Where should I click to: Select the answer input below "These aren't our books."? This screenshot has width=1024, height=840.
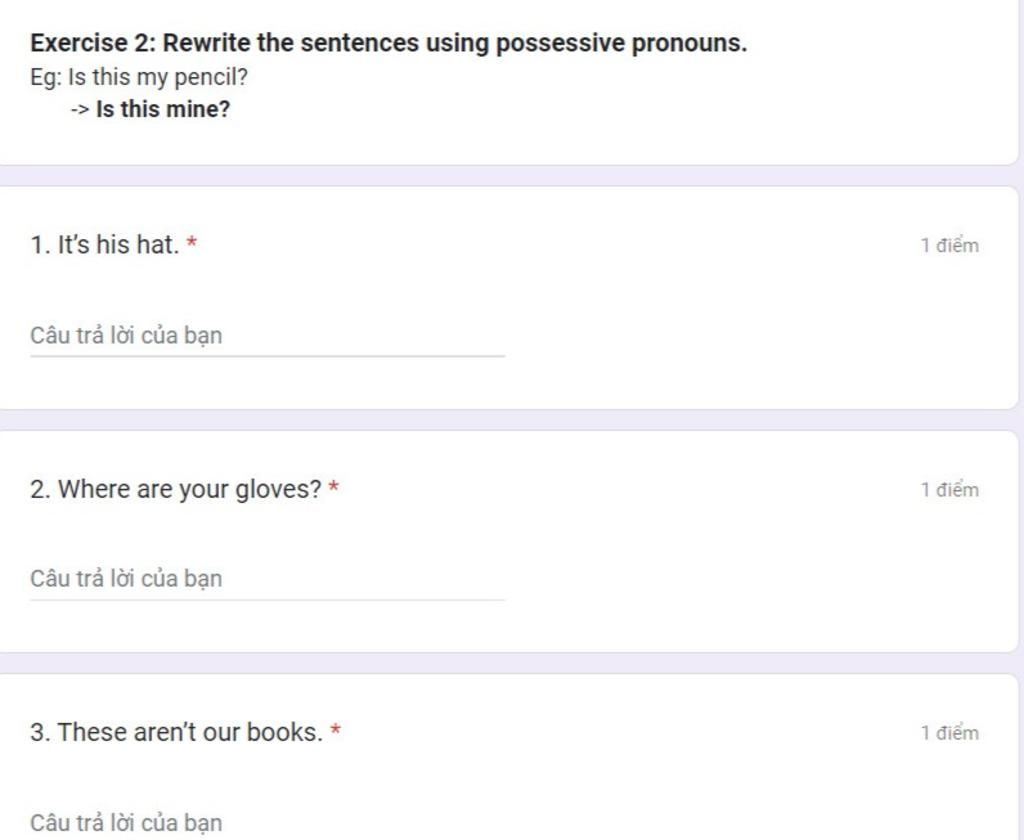[x=267, y=823]
